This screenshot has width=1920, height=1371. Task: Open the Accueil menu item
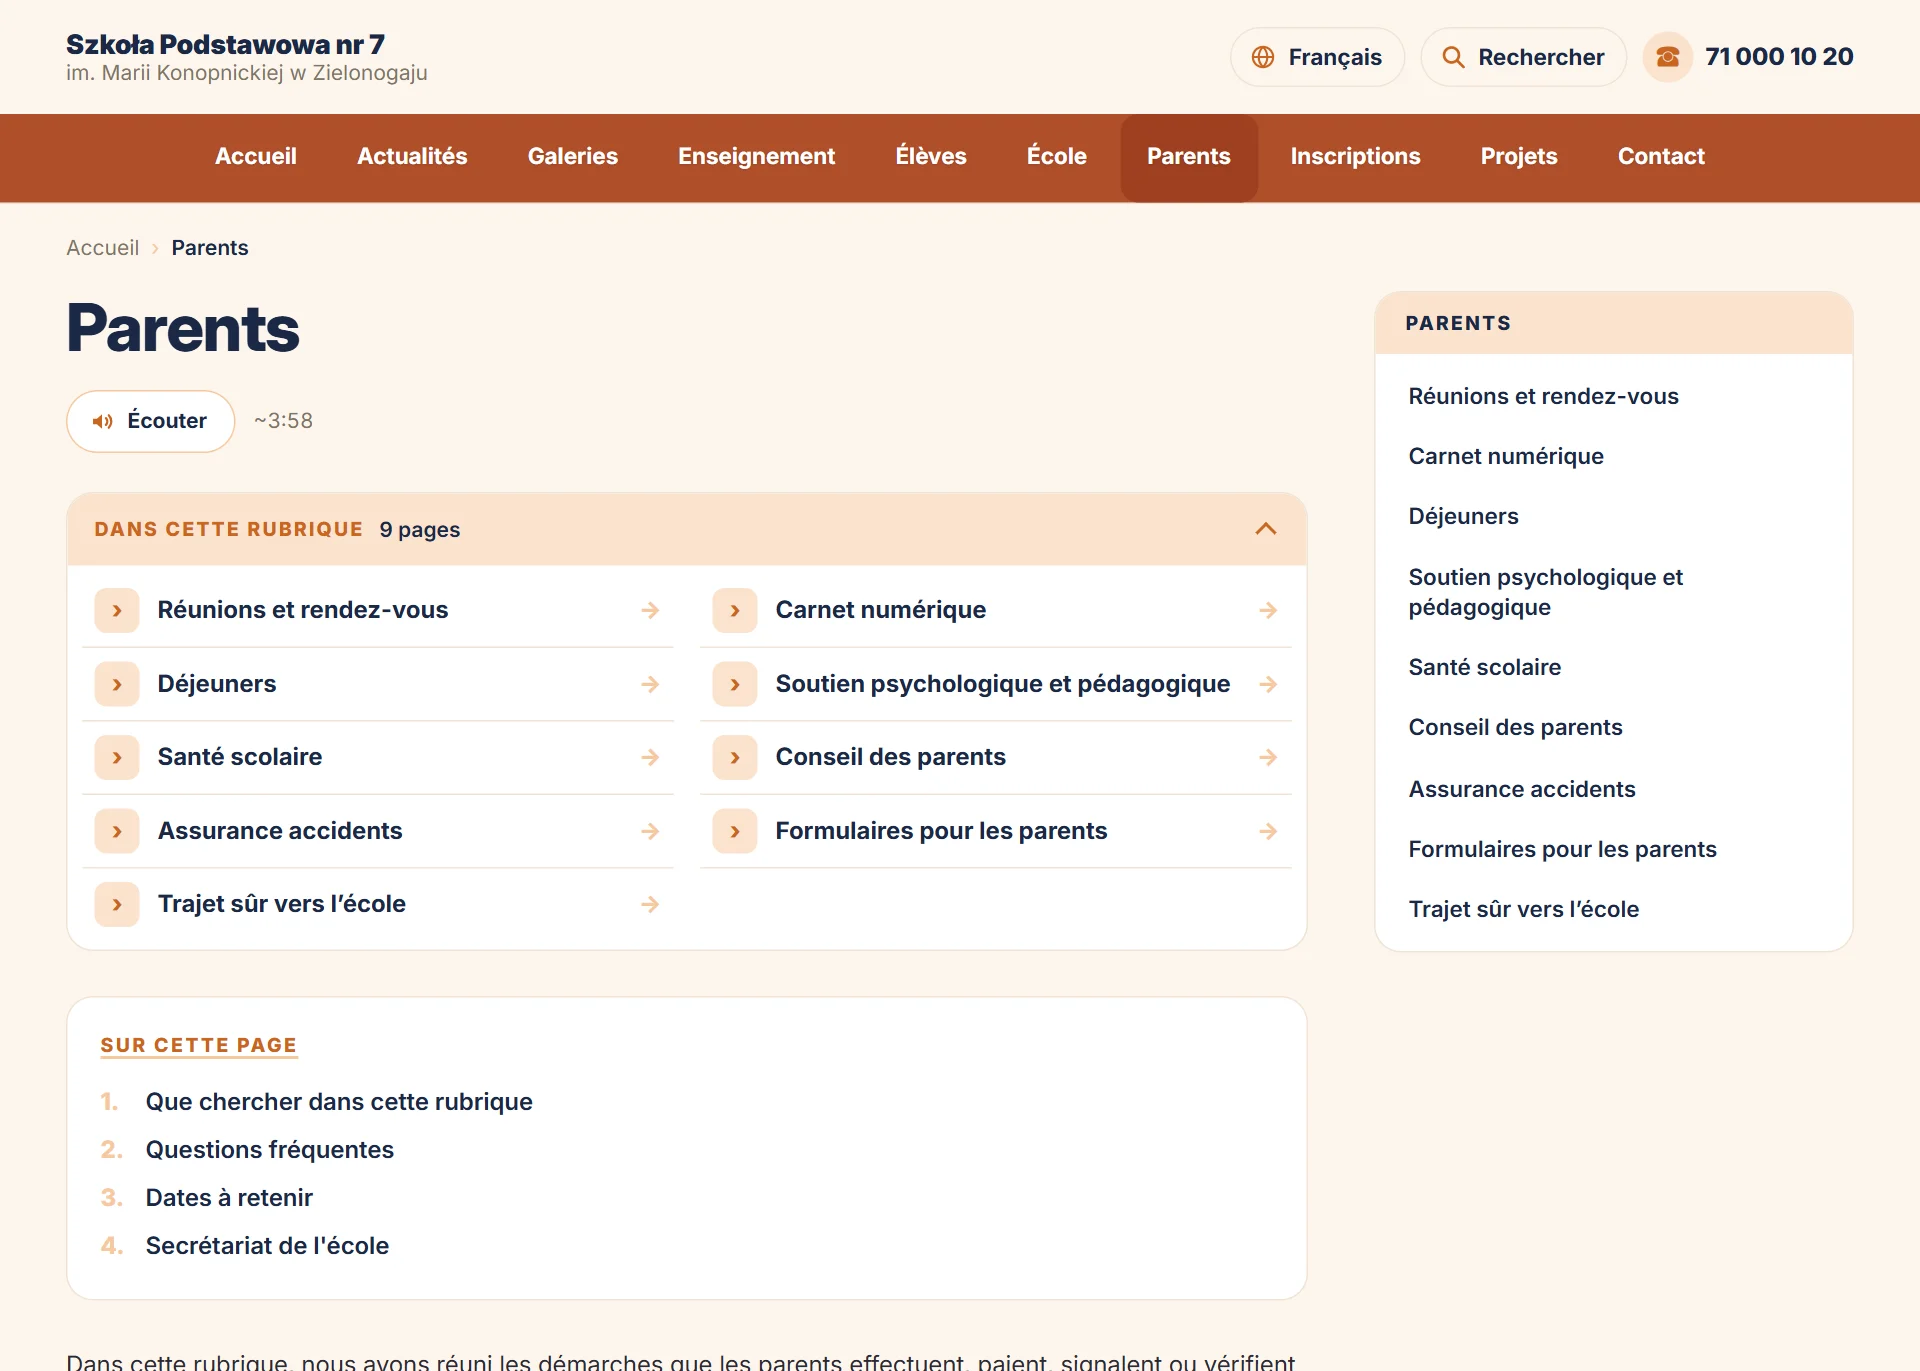[x=256, y=157]
